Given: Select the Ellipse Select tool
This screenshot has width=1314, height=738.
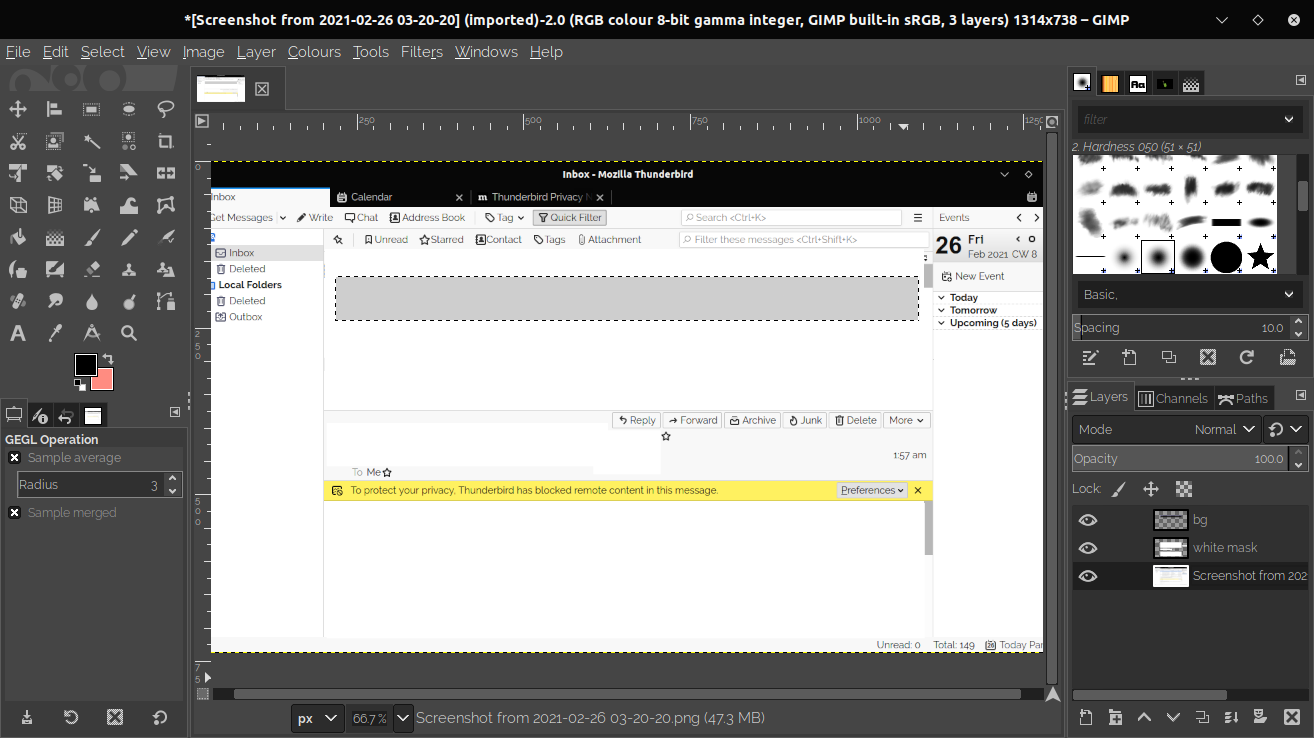Looking at the screenshot, I should (129, 109).
